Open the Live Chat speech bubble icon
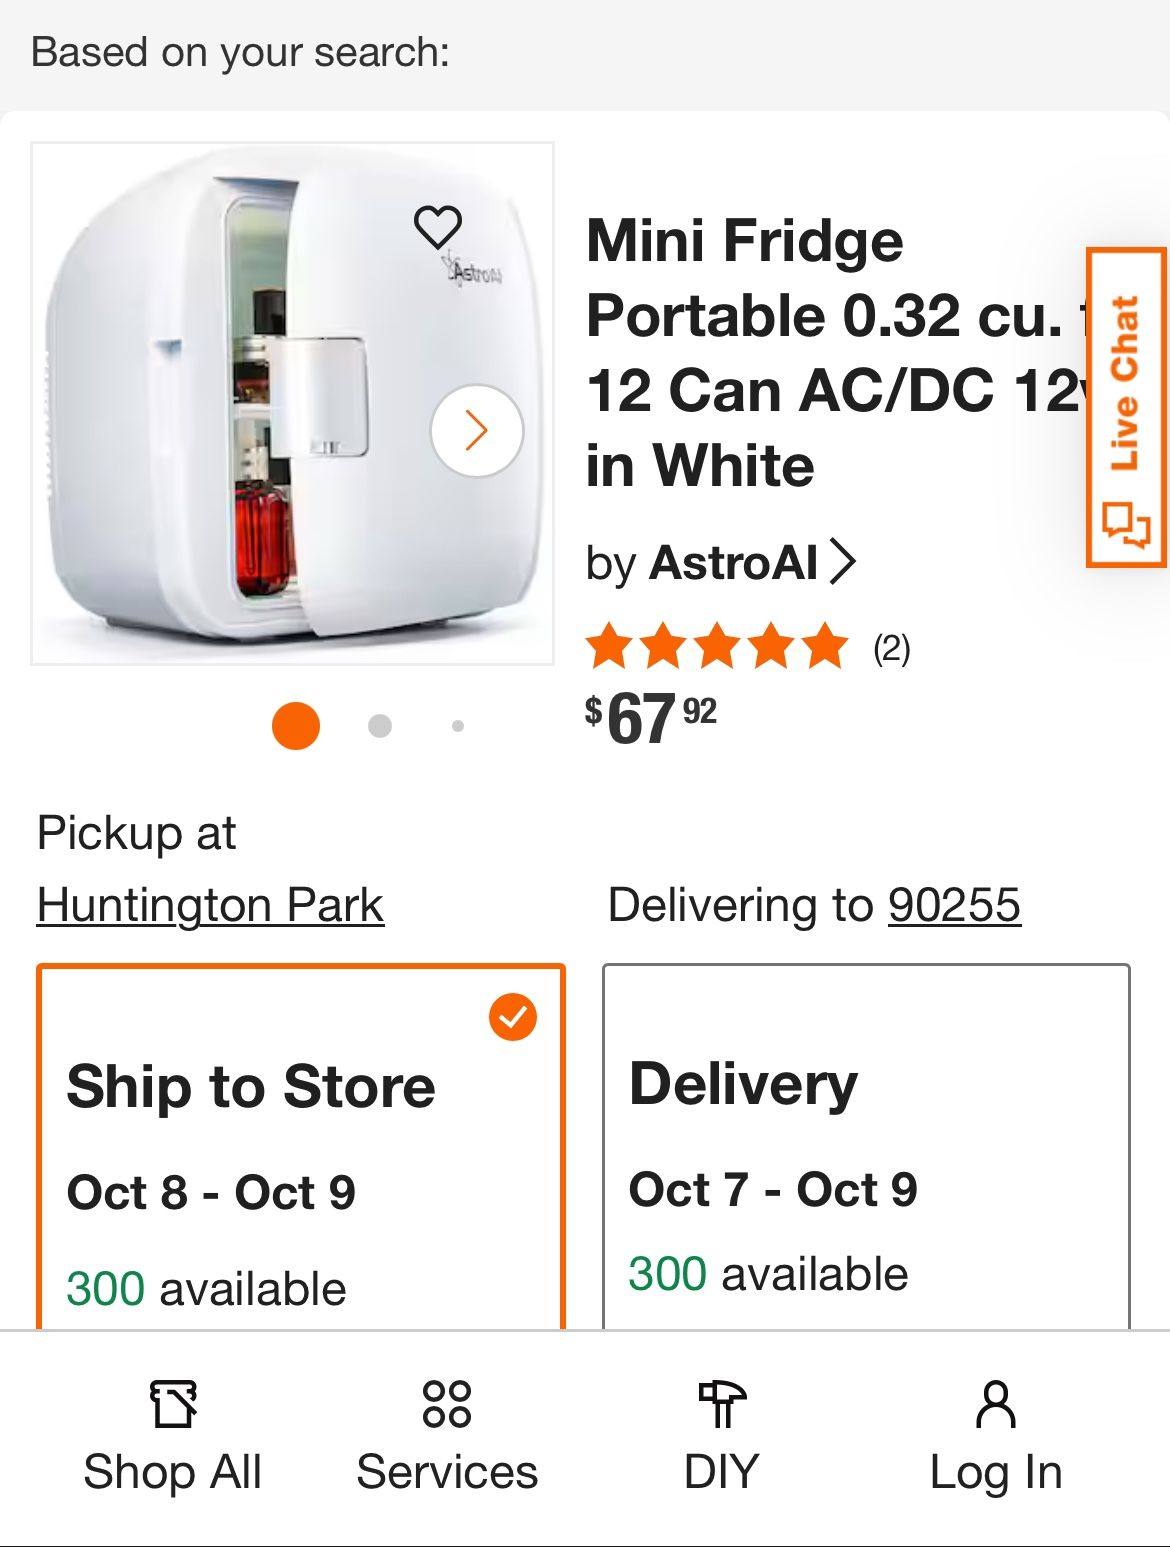The image size is (1170, 1547). coord(1126,523)
